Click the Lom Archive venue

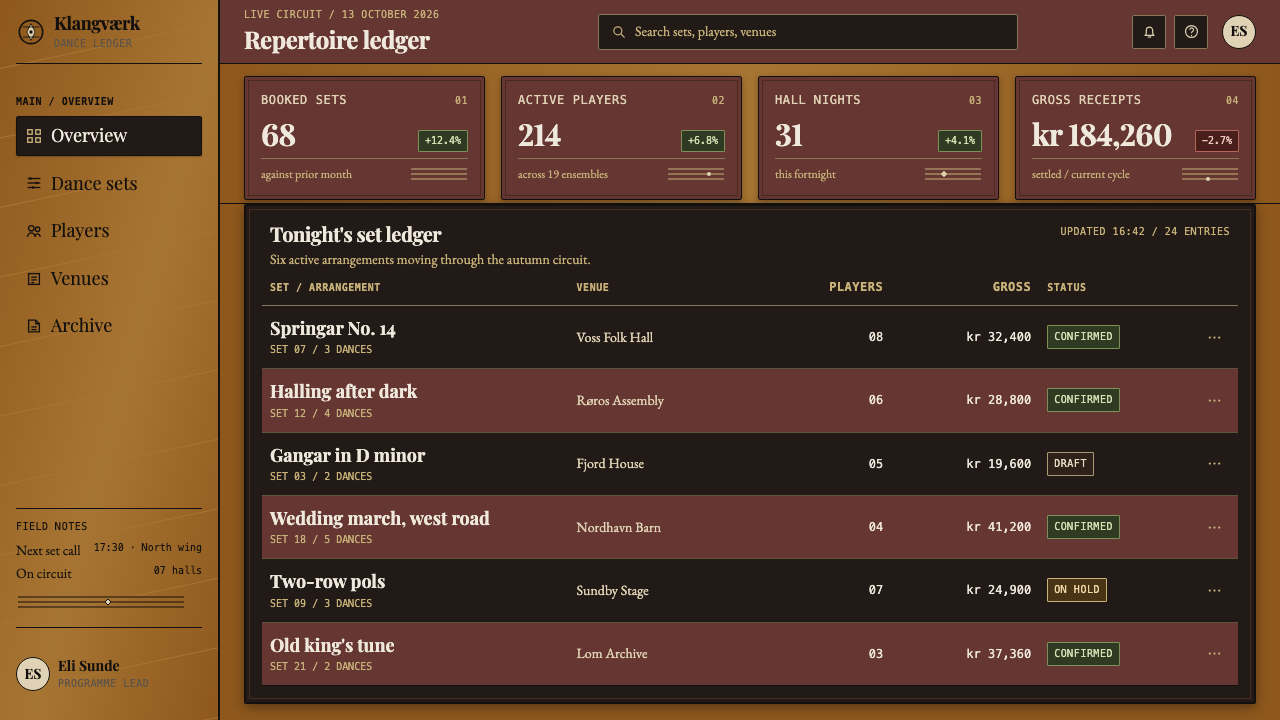tap(612, 654)
